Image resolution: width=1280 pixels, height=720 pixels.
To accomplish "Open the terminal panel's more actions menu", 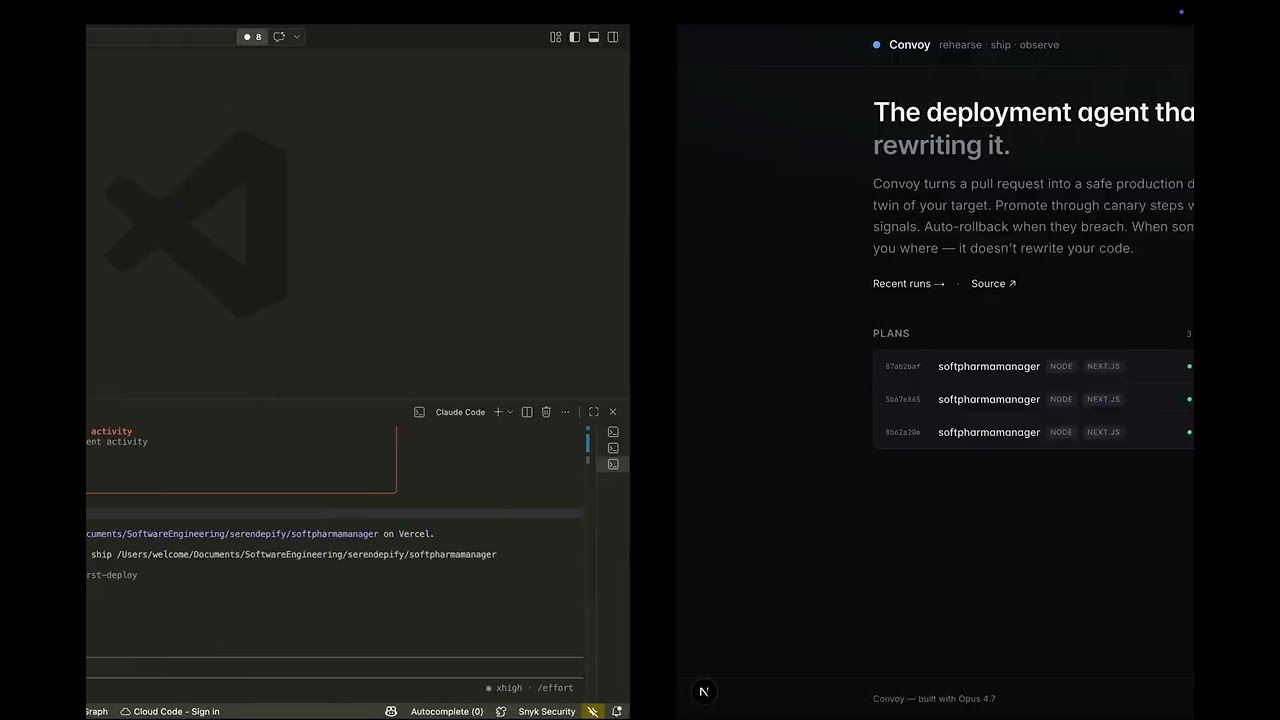I will click(565, 412).
